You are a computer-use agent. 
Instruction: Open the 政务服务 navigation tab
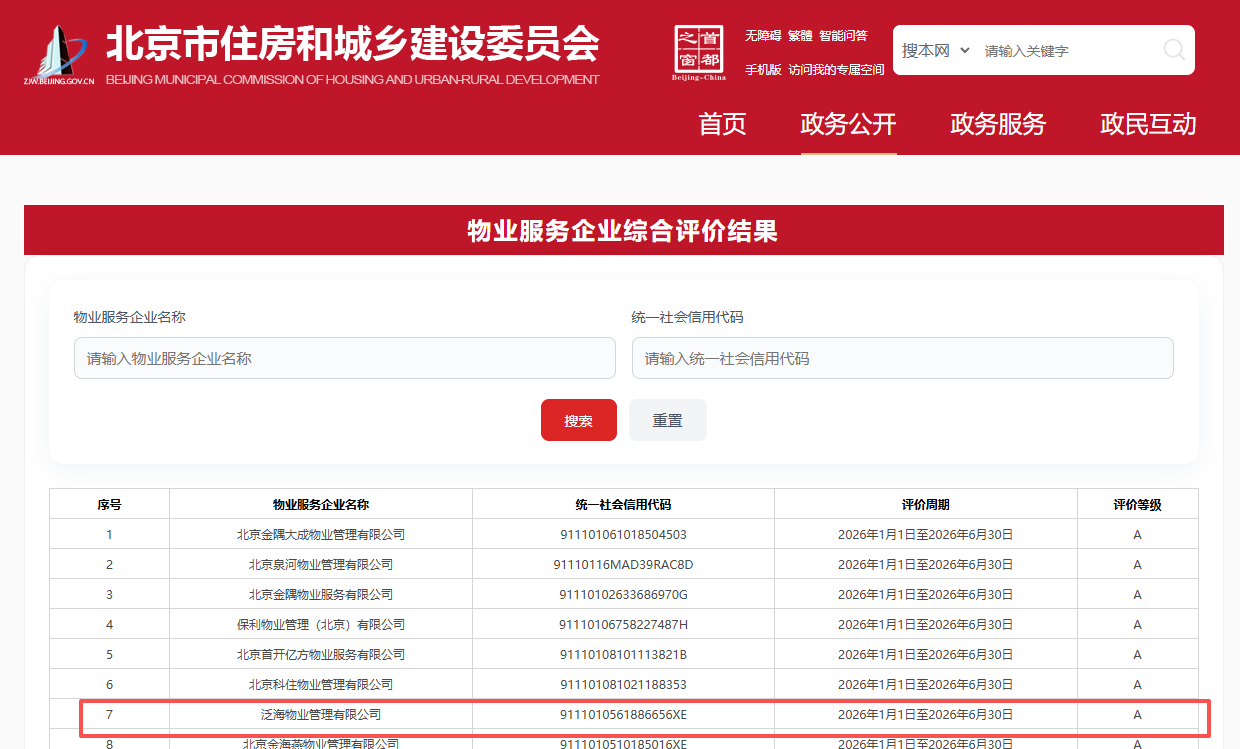coord(998,124)
